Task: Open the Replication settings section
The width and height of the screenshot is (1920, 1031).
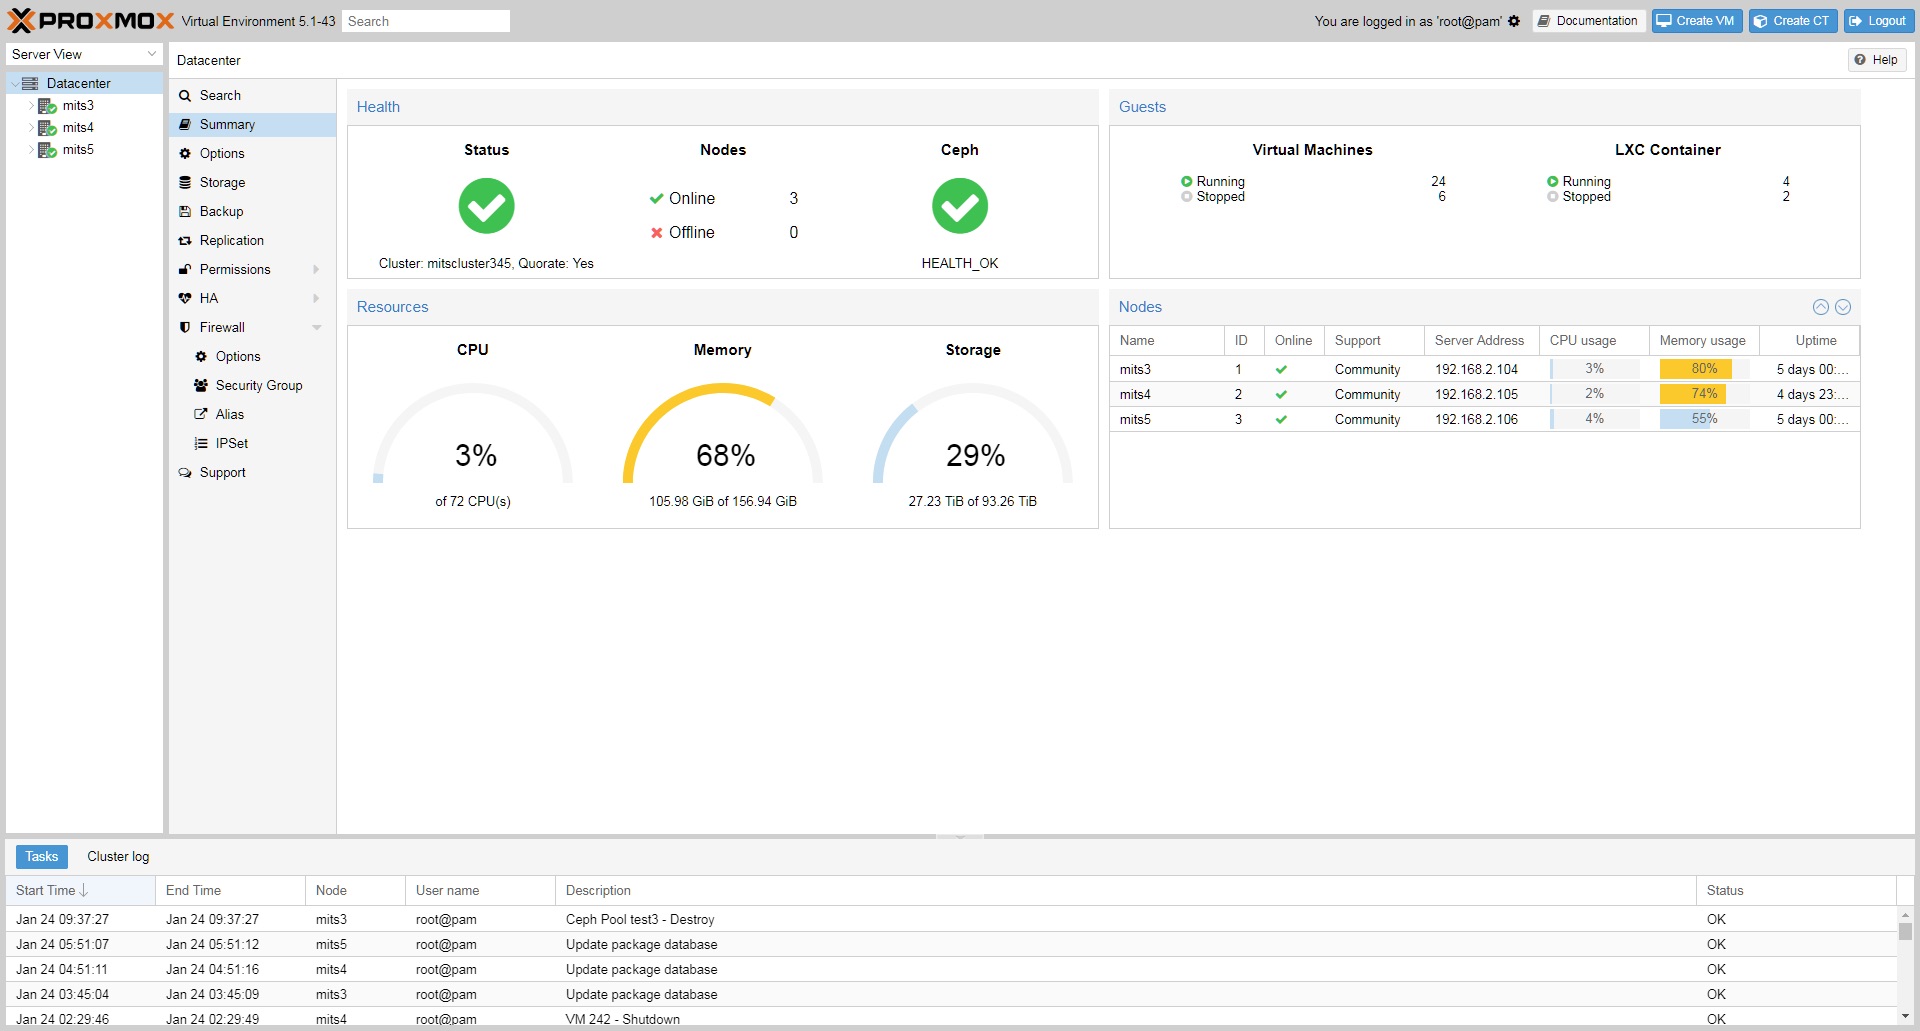Action: click(x=231, y=241)
